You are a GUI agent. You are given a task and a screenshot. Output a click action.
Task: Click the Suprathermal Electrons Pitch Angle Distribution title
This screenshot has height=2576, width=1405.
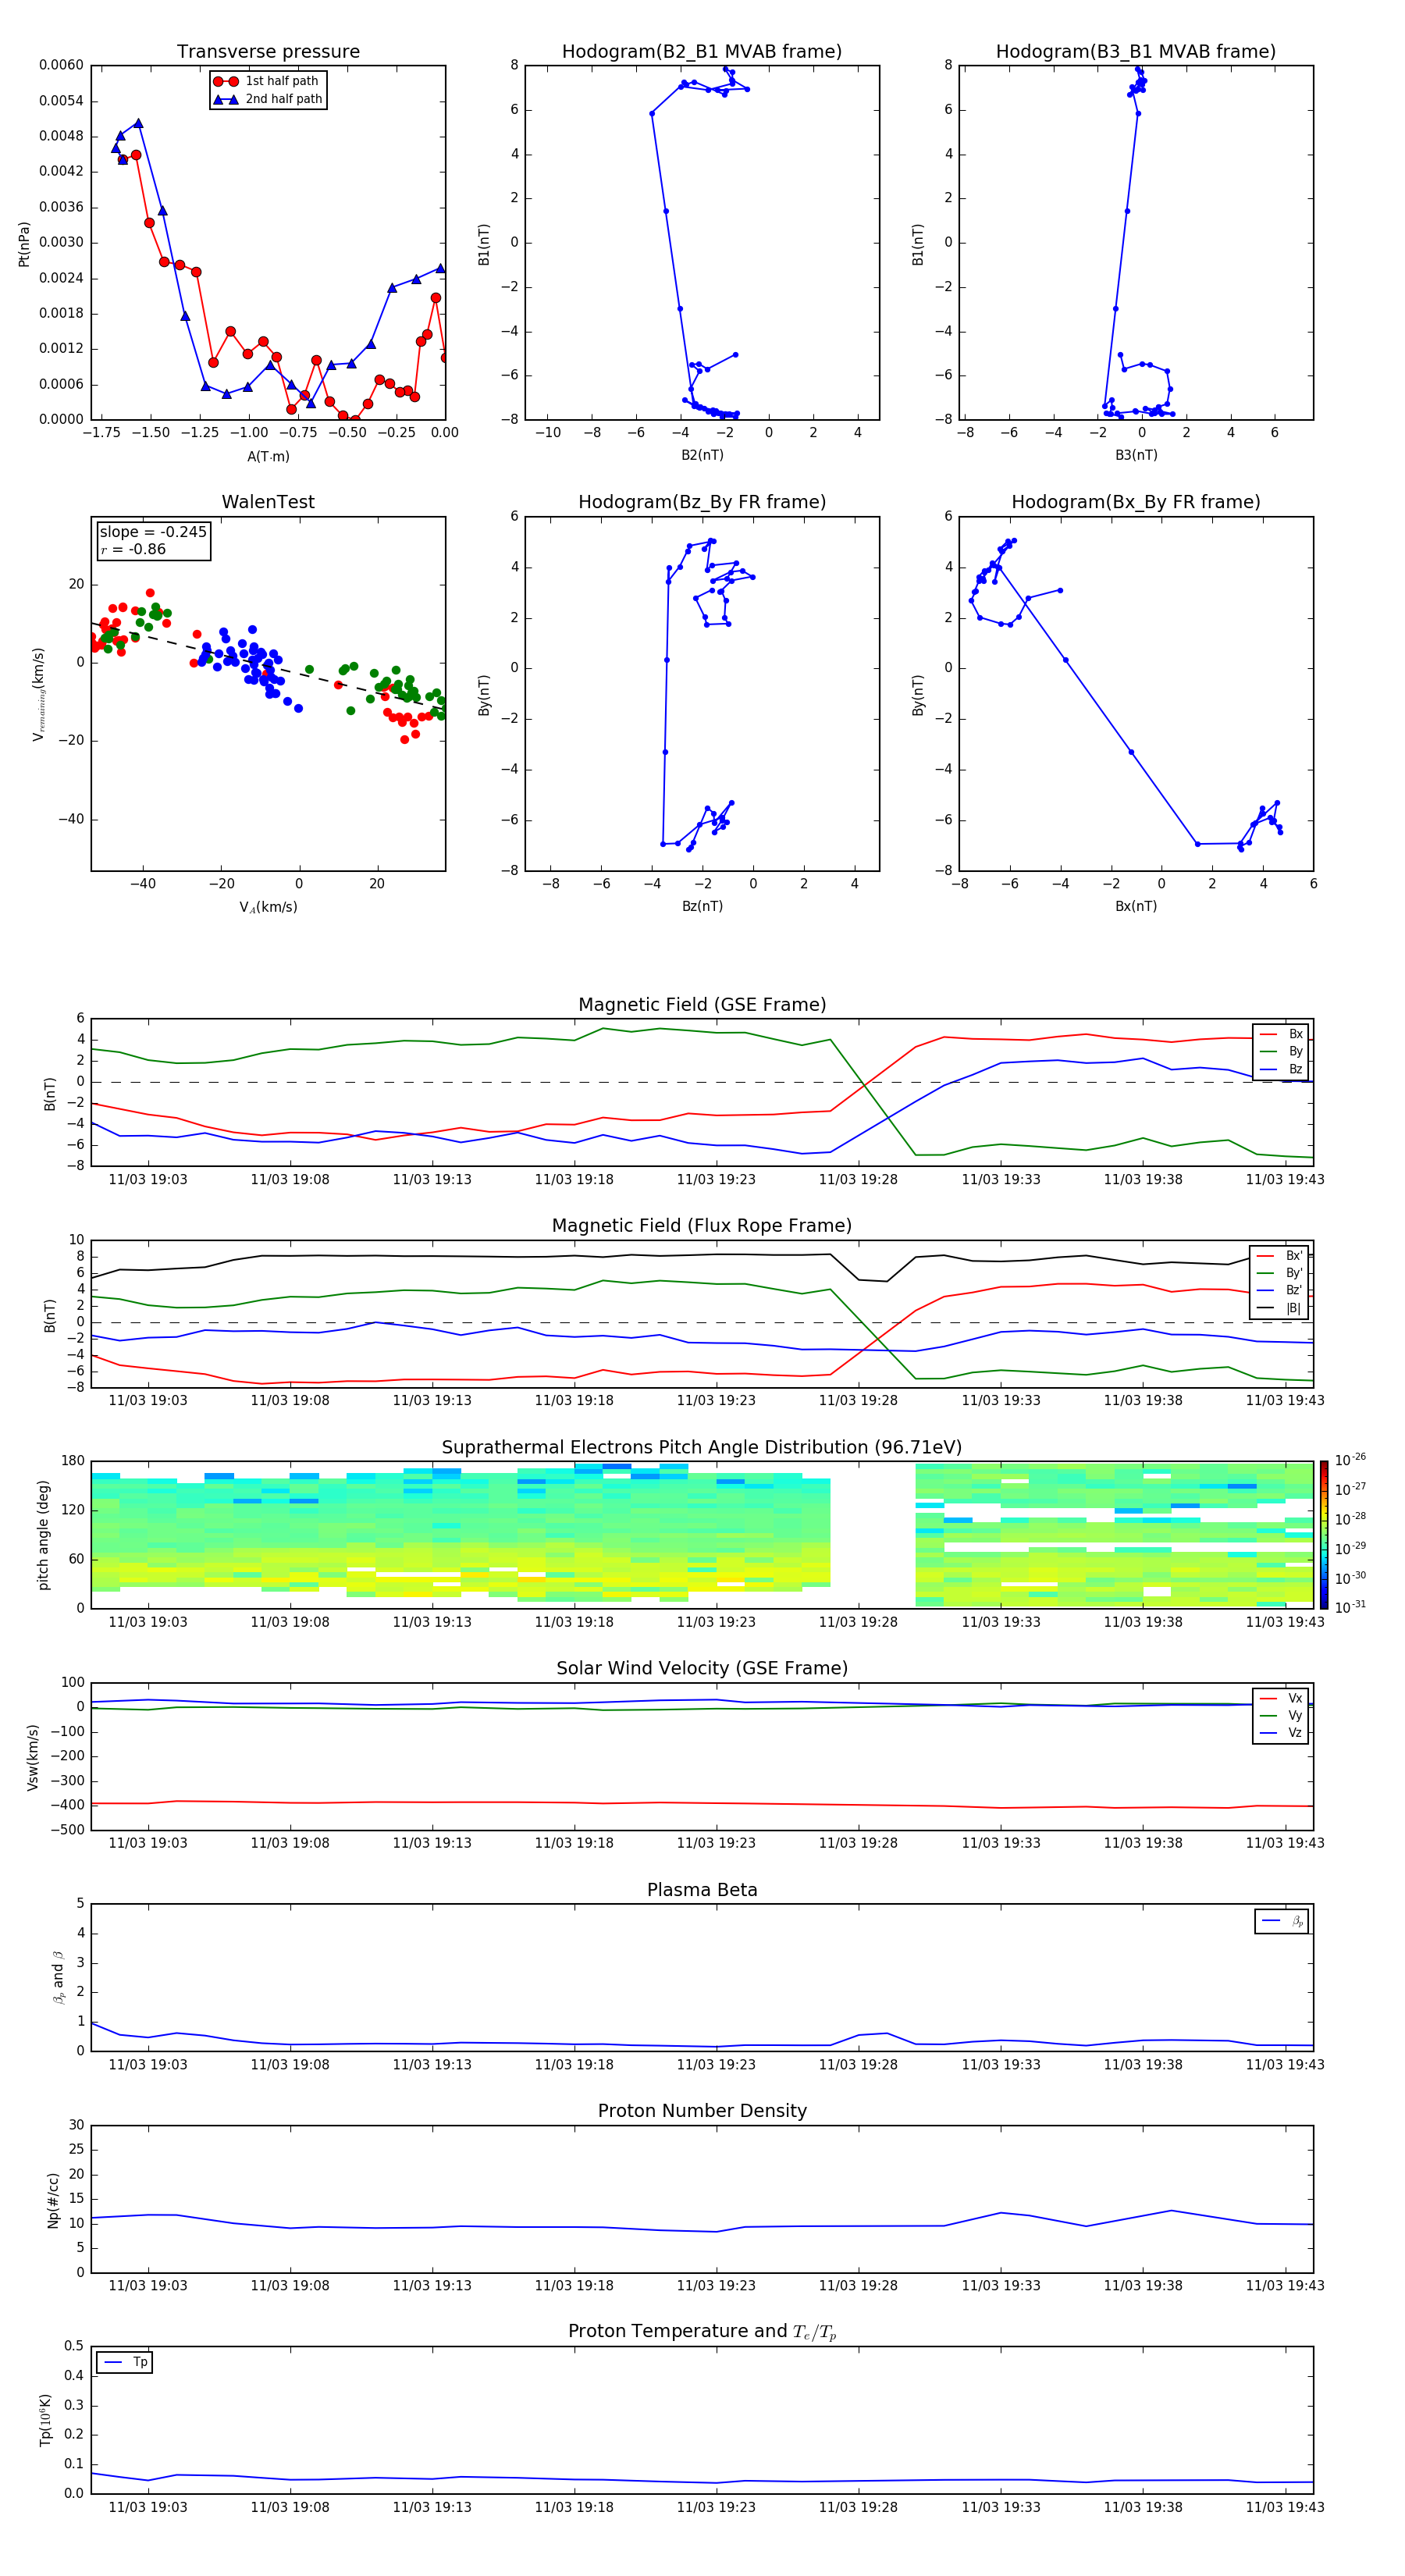click(x=702, y=1447)
